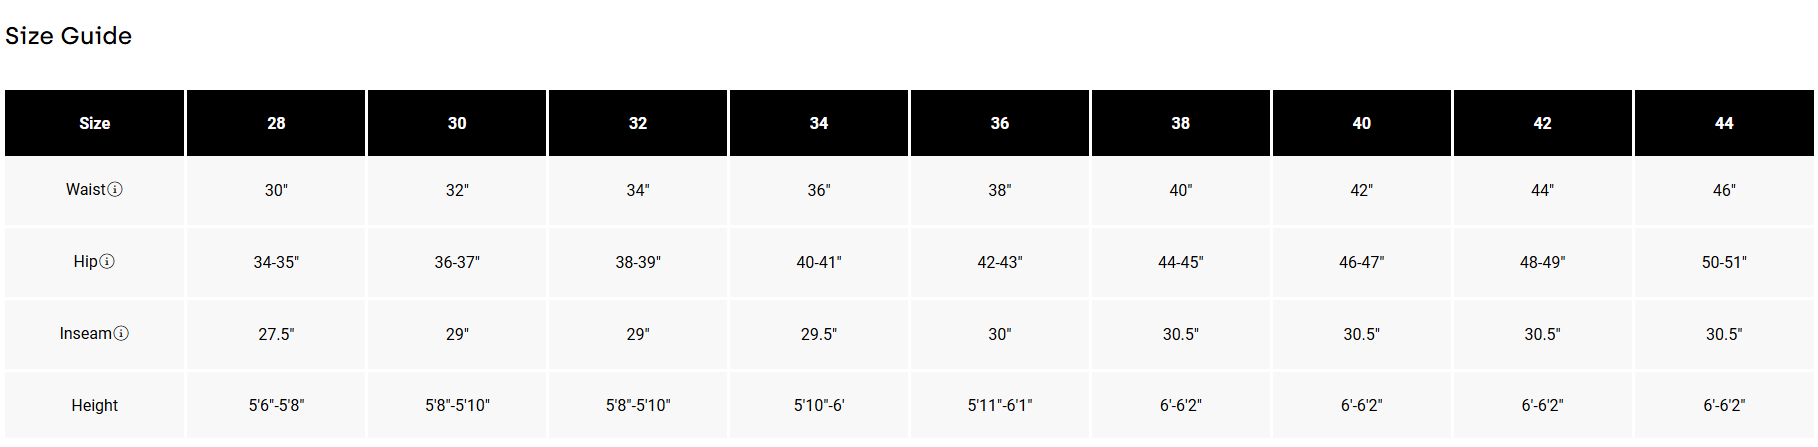Choose the size 40 column header
This screenshot has width=1818, height=447.
point(1362,123)
